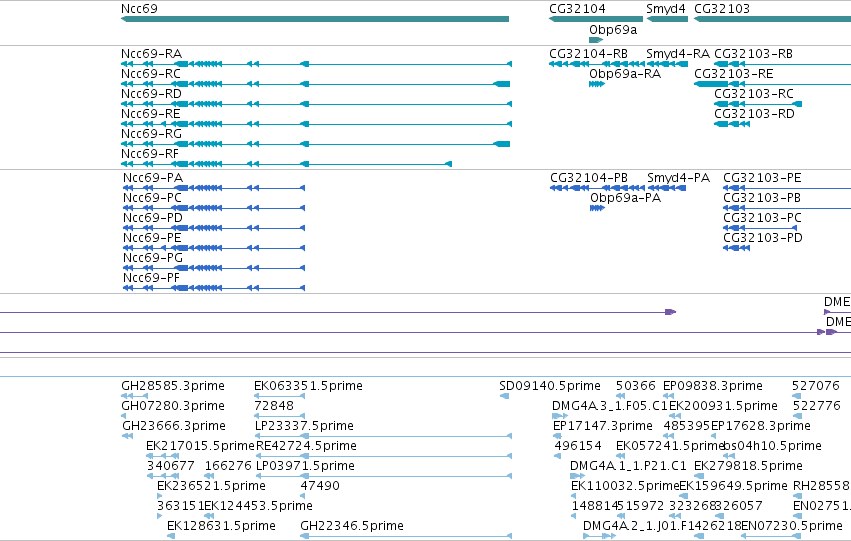Click protein CG32103-PD label
The image size is (851, 541).
pos(763,238)
